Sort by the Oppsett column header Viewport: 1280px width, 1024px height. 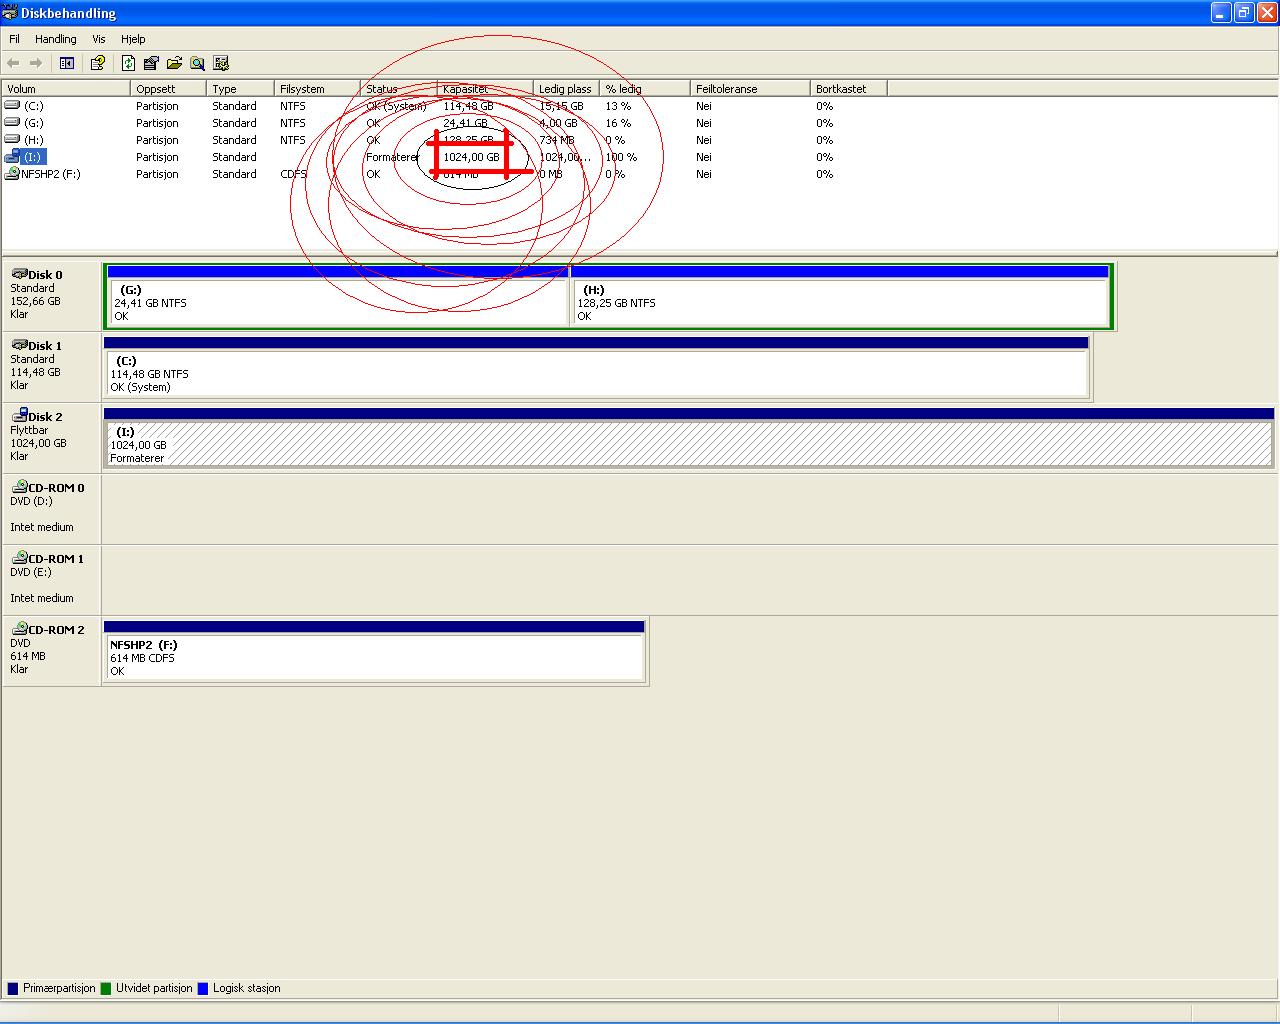click(168, 89)
